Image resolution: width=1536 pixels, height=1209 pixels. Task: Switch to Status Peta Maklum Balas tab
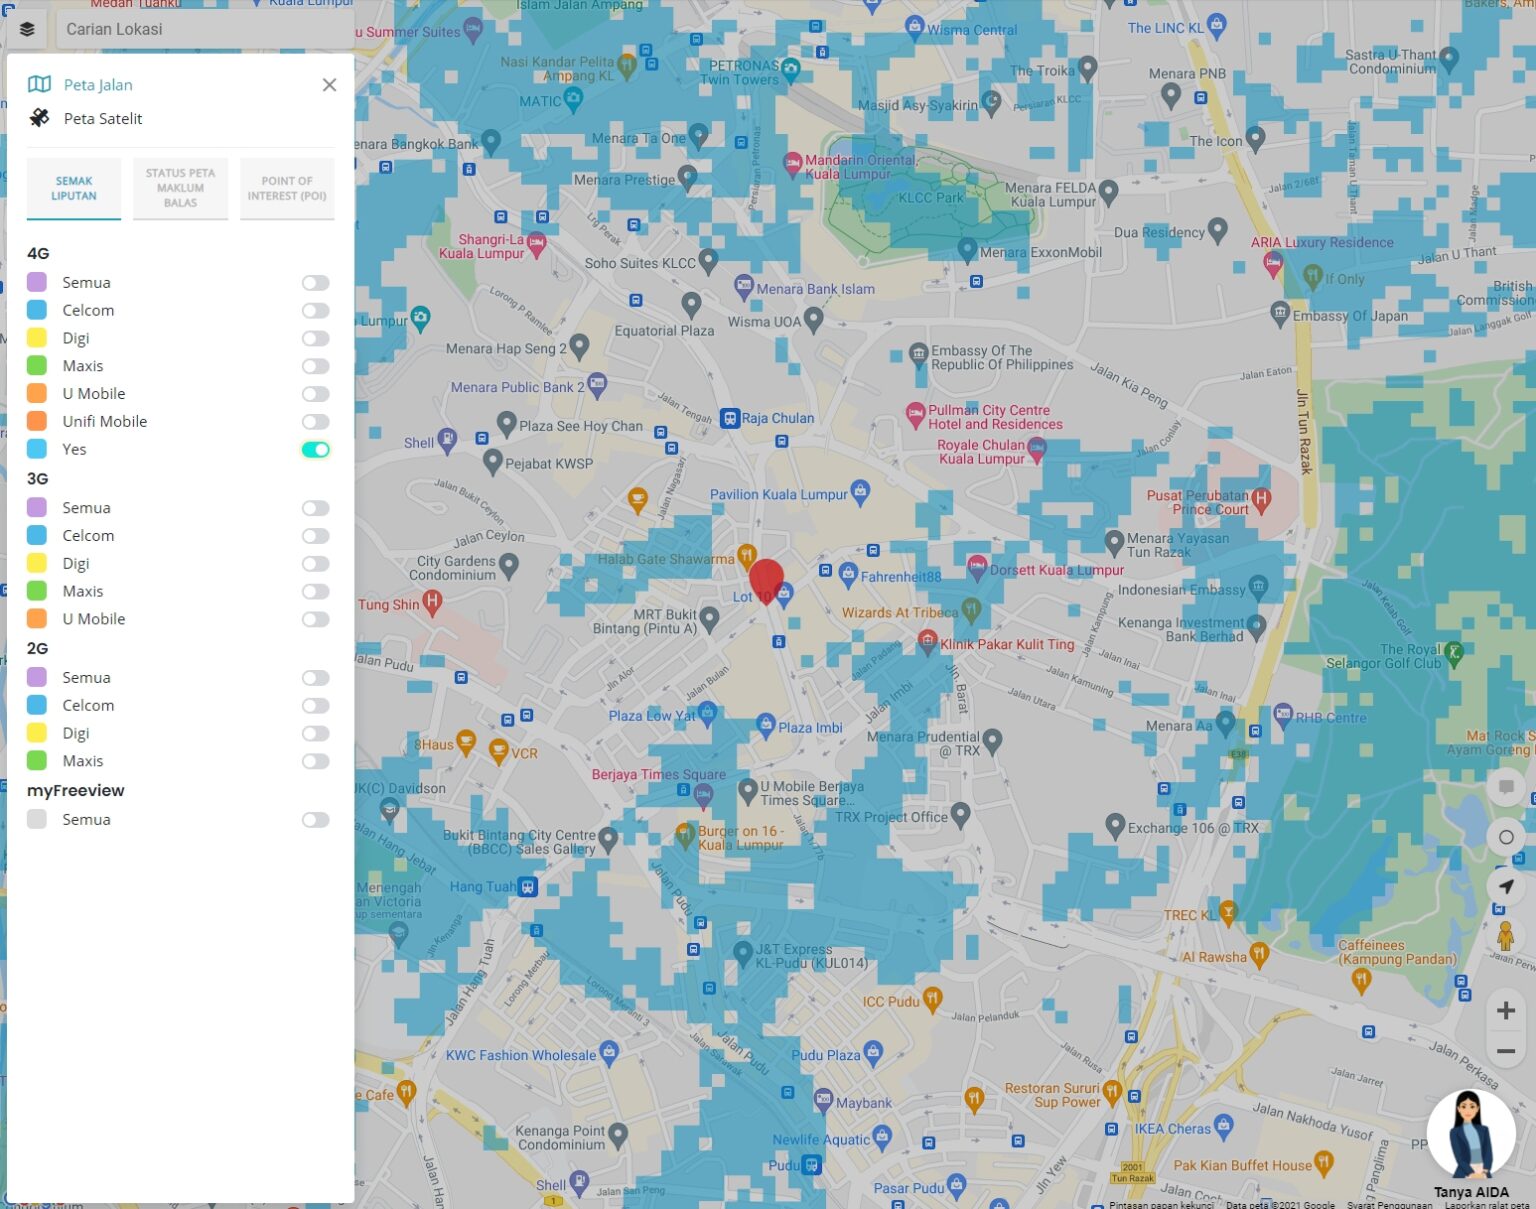click(x=180, y=188)
